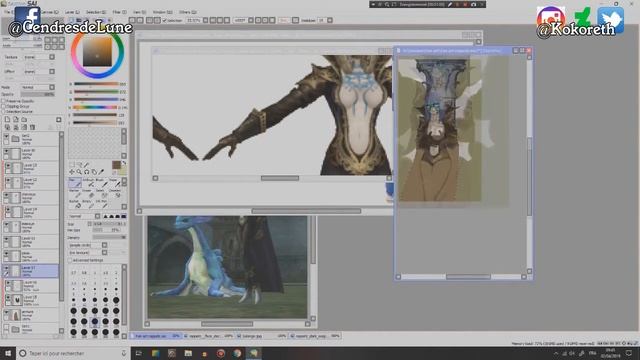Adjust the hue H color slider
This screenshot has width=640, height=360.
[x=96, y=107]
